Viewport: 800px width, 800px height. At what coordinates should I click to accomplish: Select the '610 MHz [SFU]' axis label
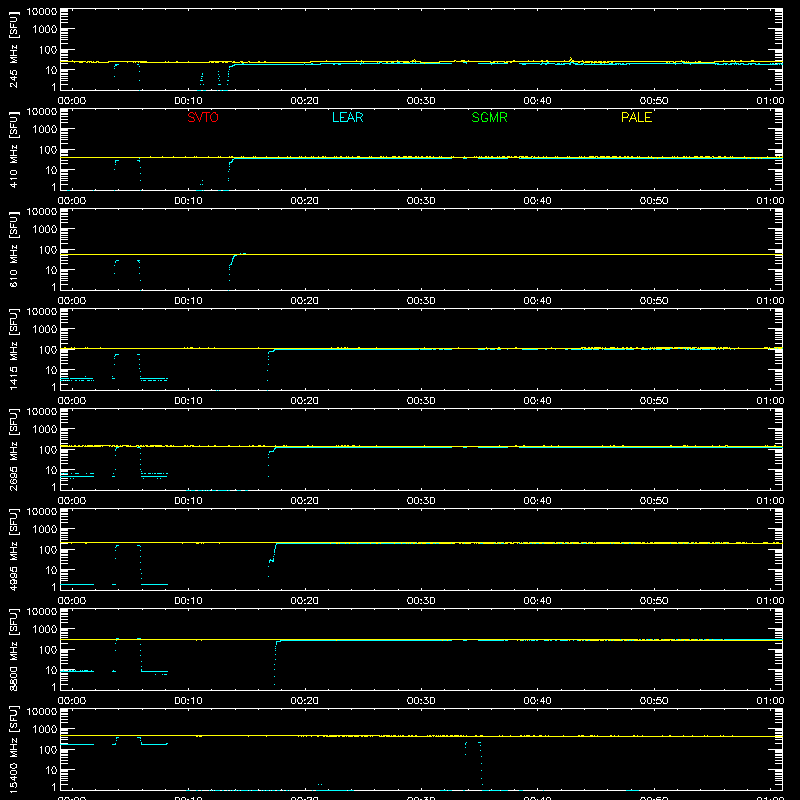coord(14,249)
